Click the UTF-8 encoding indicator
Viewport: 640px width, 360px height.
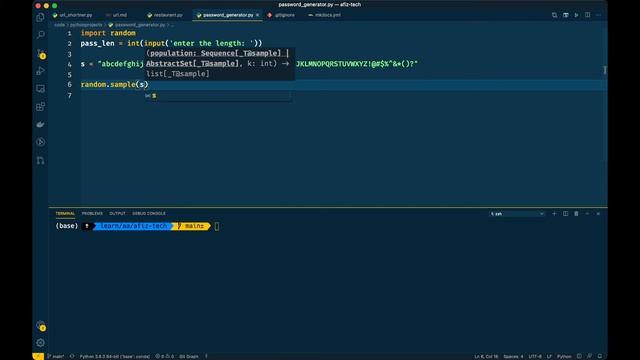tap(535, 356)
